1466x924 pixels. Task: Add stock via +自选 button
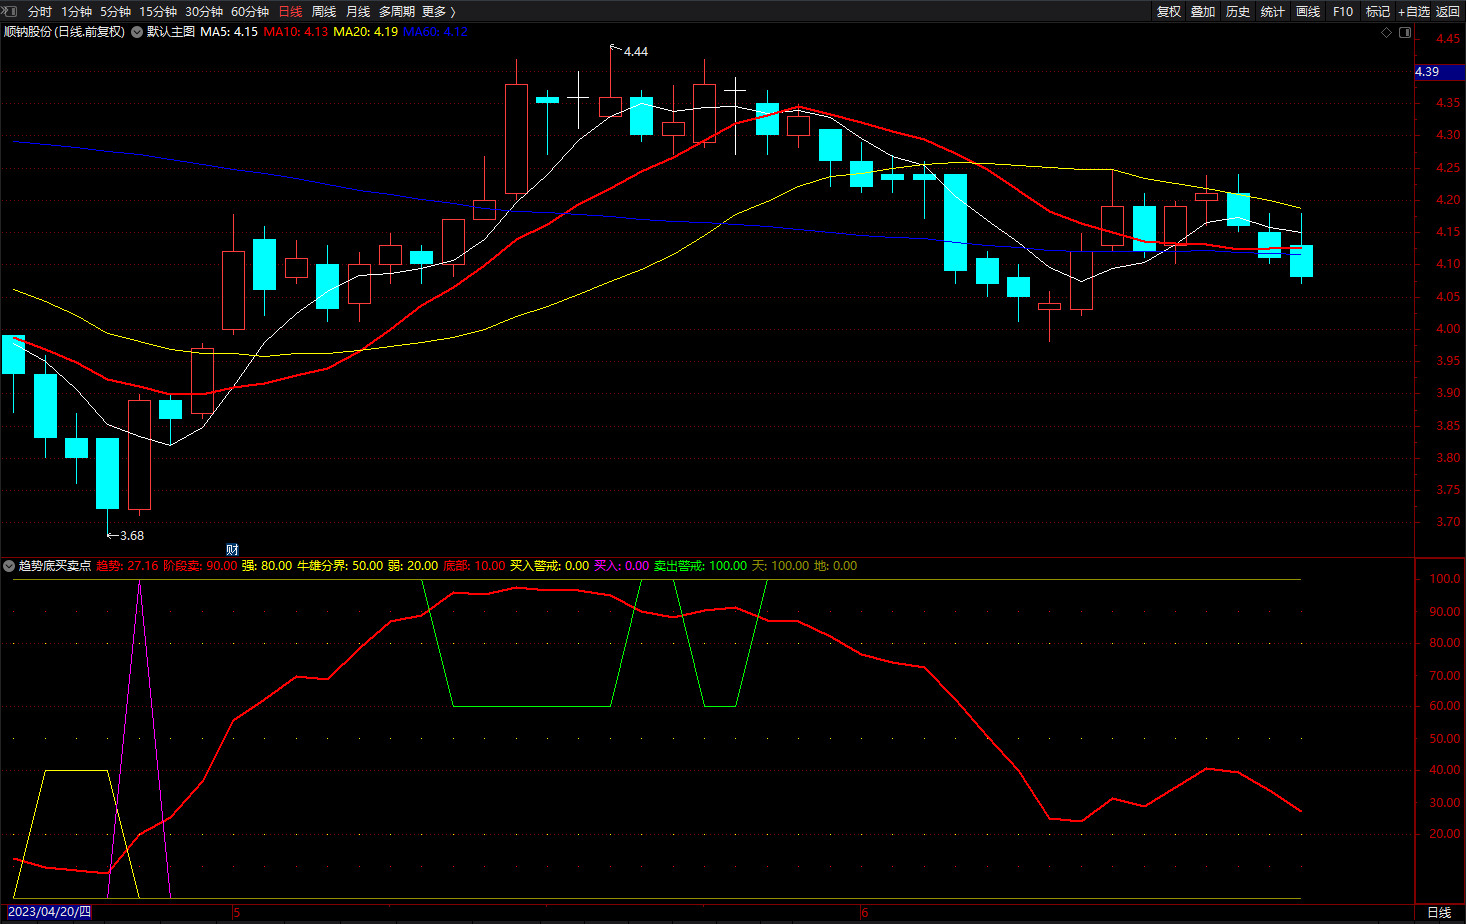(x=1414, y=11)
